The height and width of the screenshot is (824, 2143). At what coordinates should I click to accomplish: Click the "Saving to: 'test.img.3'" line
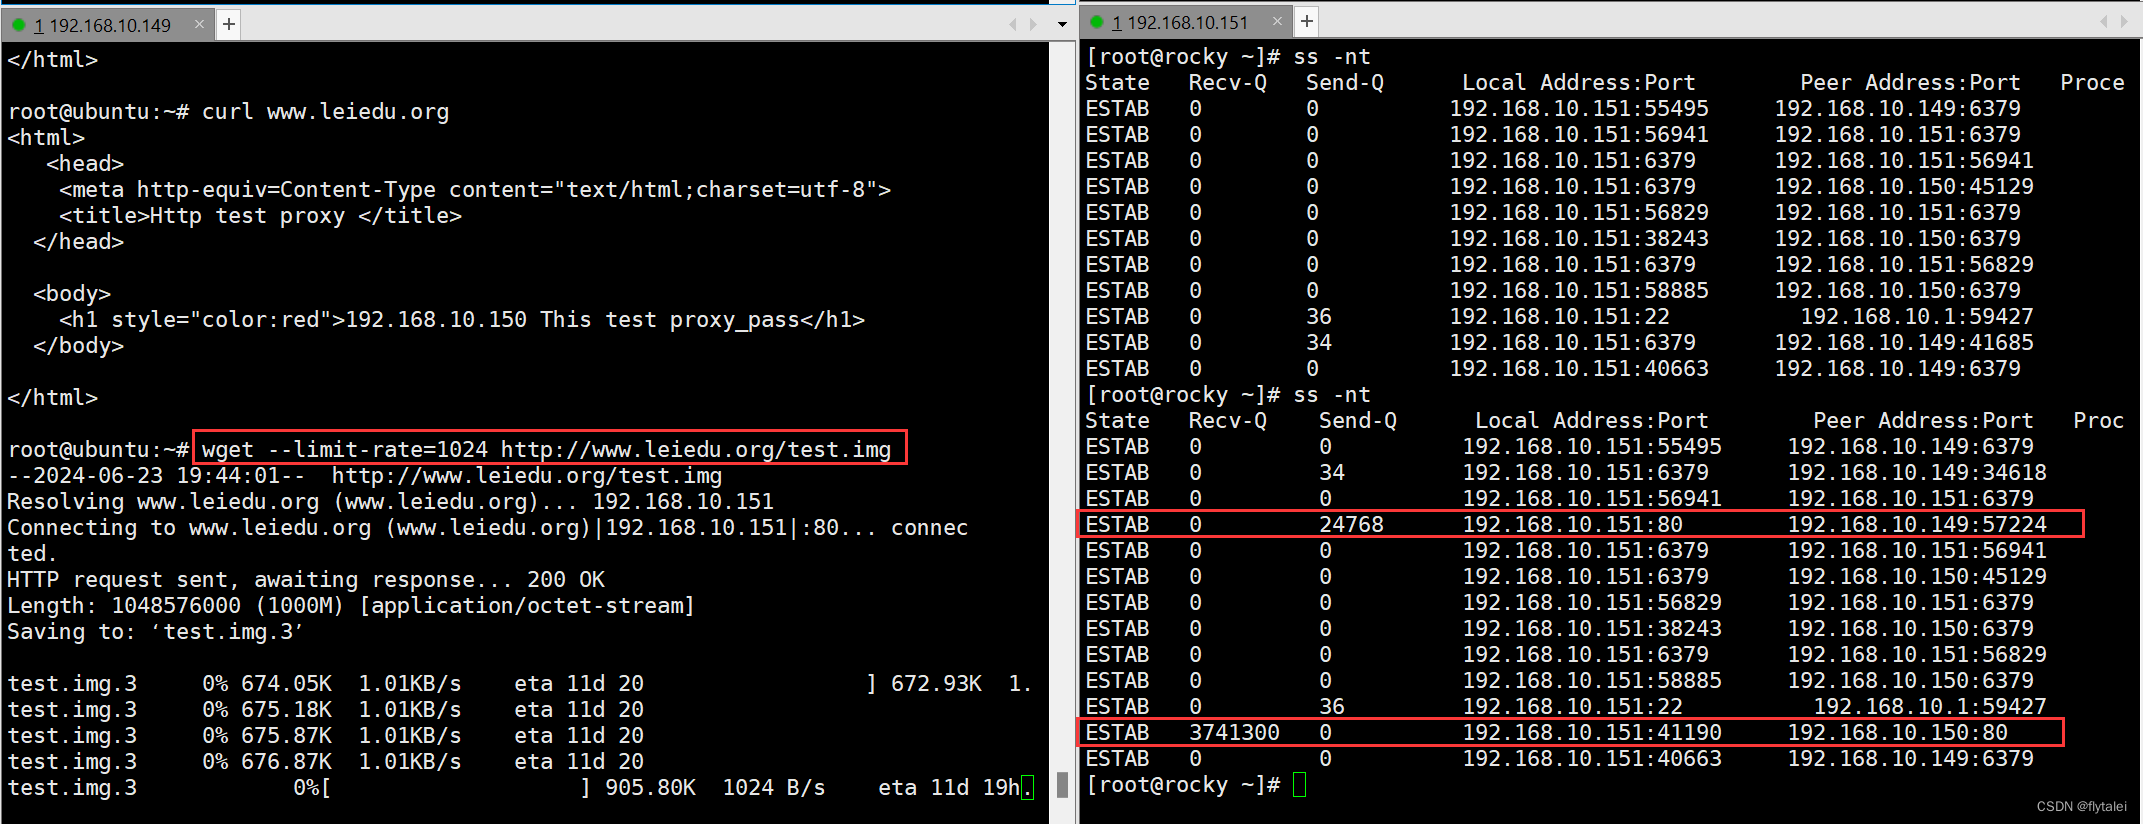click(x=155, y=632)
